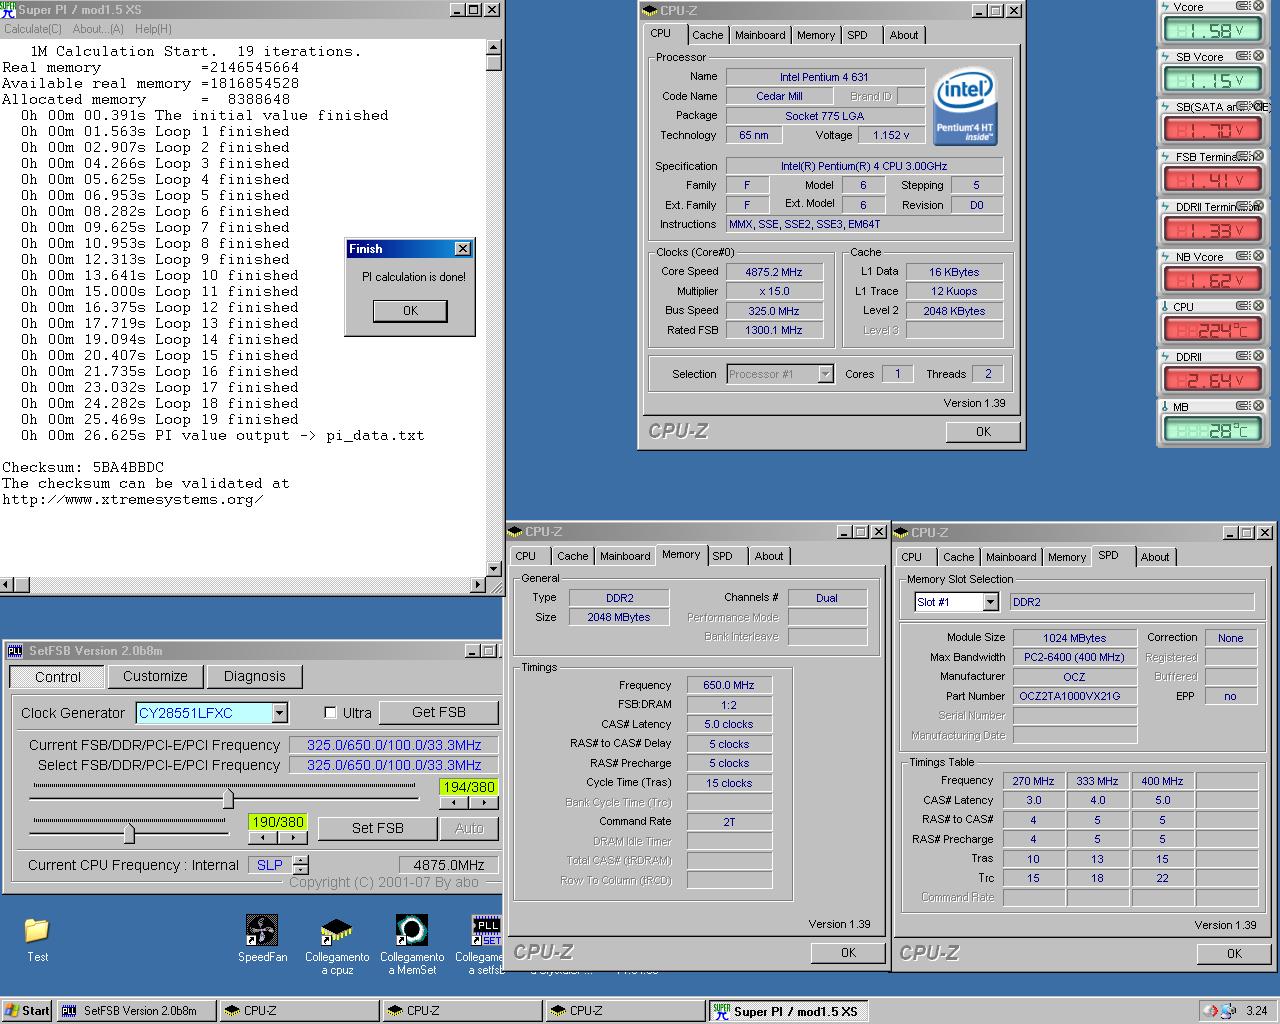Open the Processor #1 selection dropdown
The image size is (1280, 1024).
825,374
